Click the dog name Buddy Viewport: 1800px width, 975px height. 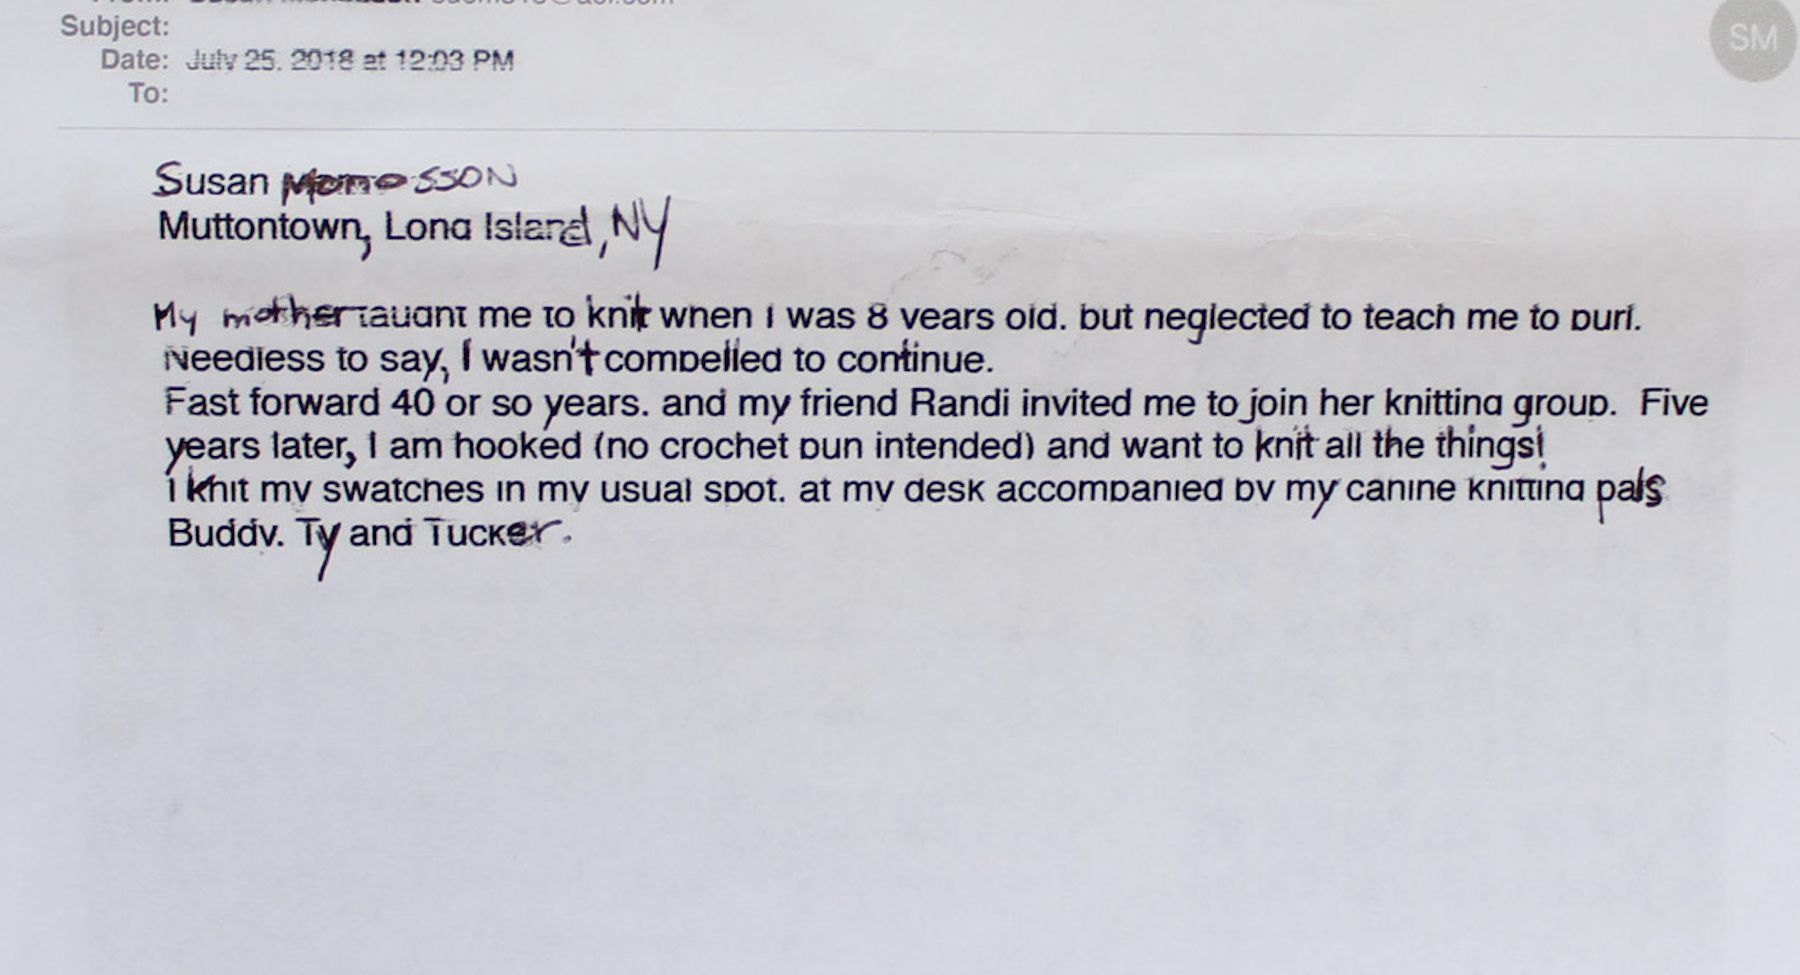pos(224,533)
